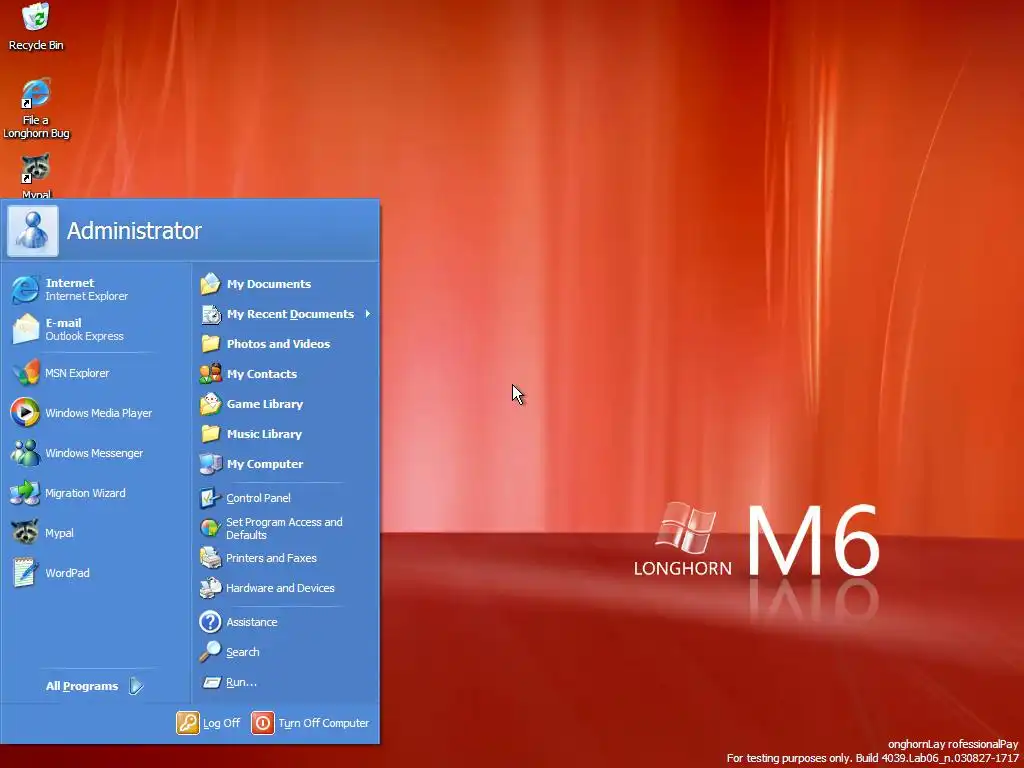The width and height of the screenshot is (1024, 768).
Task: Launch the Mypal raccoon icon in Start menu
Action: tap(25, 533)
